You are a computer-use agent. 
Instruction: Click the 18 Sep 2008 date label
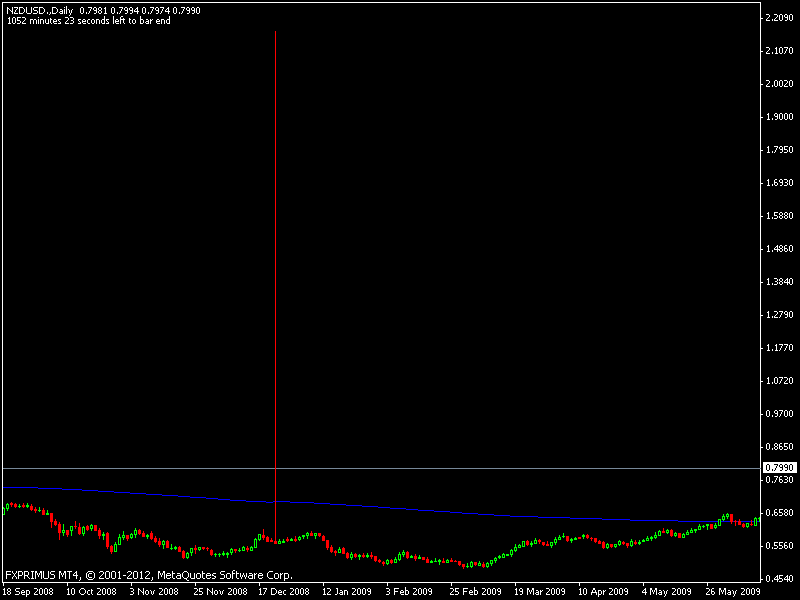[27, 591]
